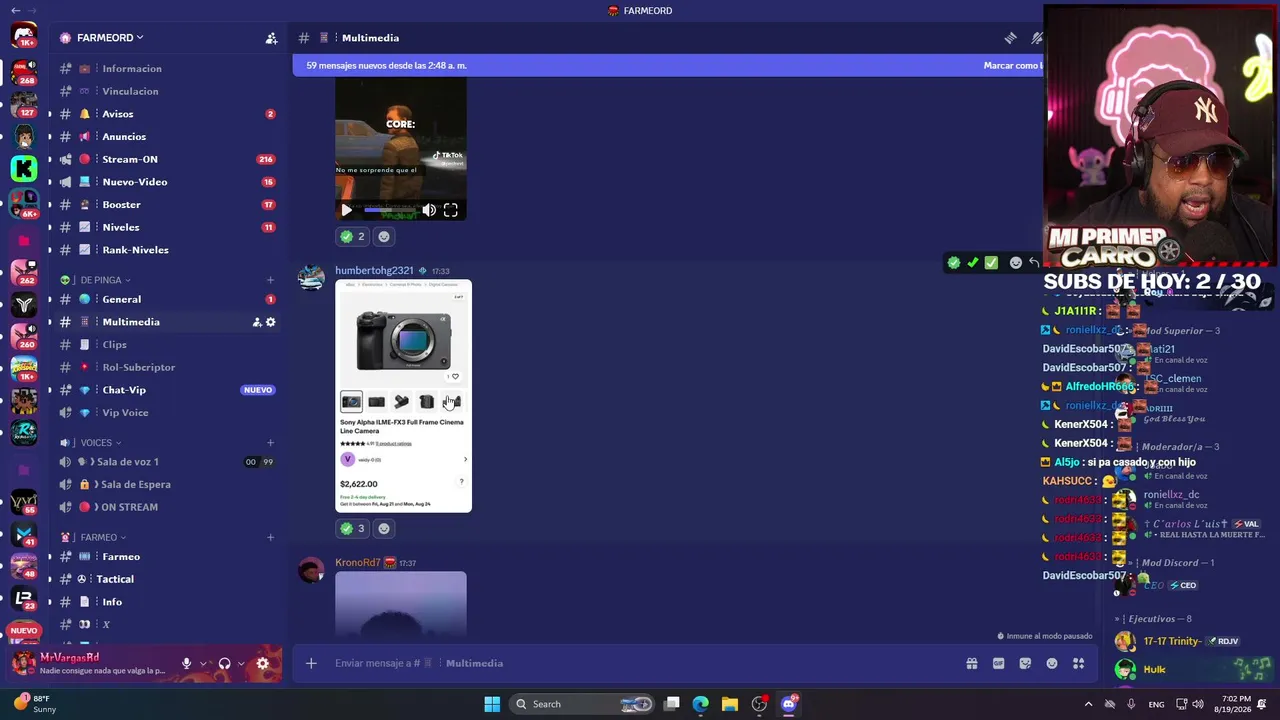Show hidden icons in the system tray
The height and width of the screenshot is (720, 1280).
coord(1089,704)
